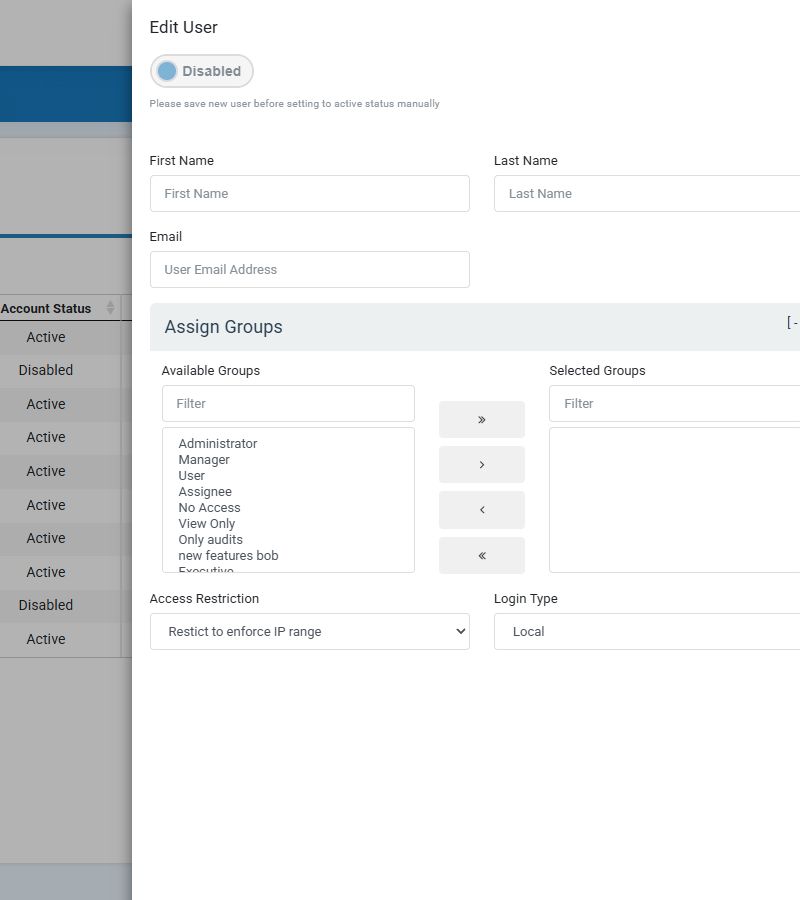Collapse the Assign Groups section bracket toggle
This screenshot has height=900, width=800.
792,323
